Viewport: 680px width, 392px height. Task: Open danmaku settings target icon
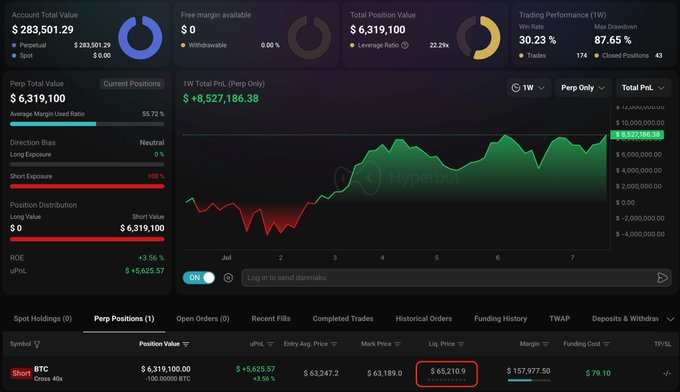[228, 278]
